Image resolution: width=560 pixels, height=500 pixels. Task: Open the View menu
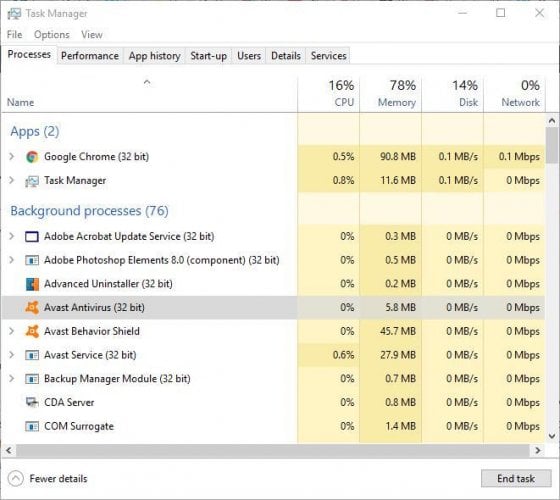[92, 35]
